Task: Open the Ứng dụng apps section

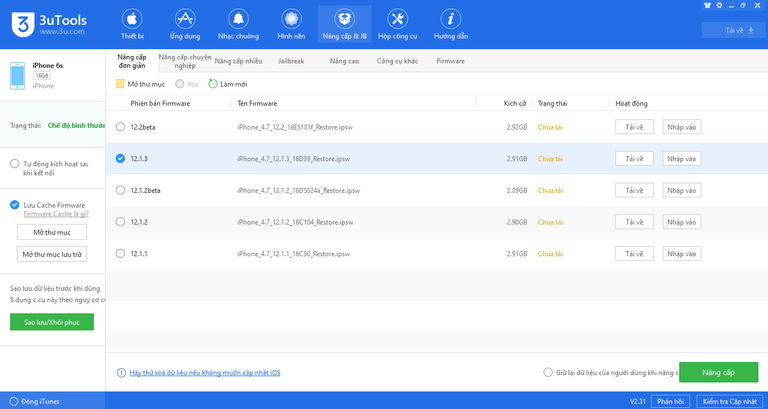Action: tap(185, 25)
